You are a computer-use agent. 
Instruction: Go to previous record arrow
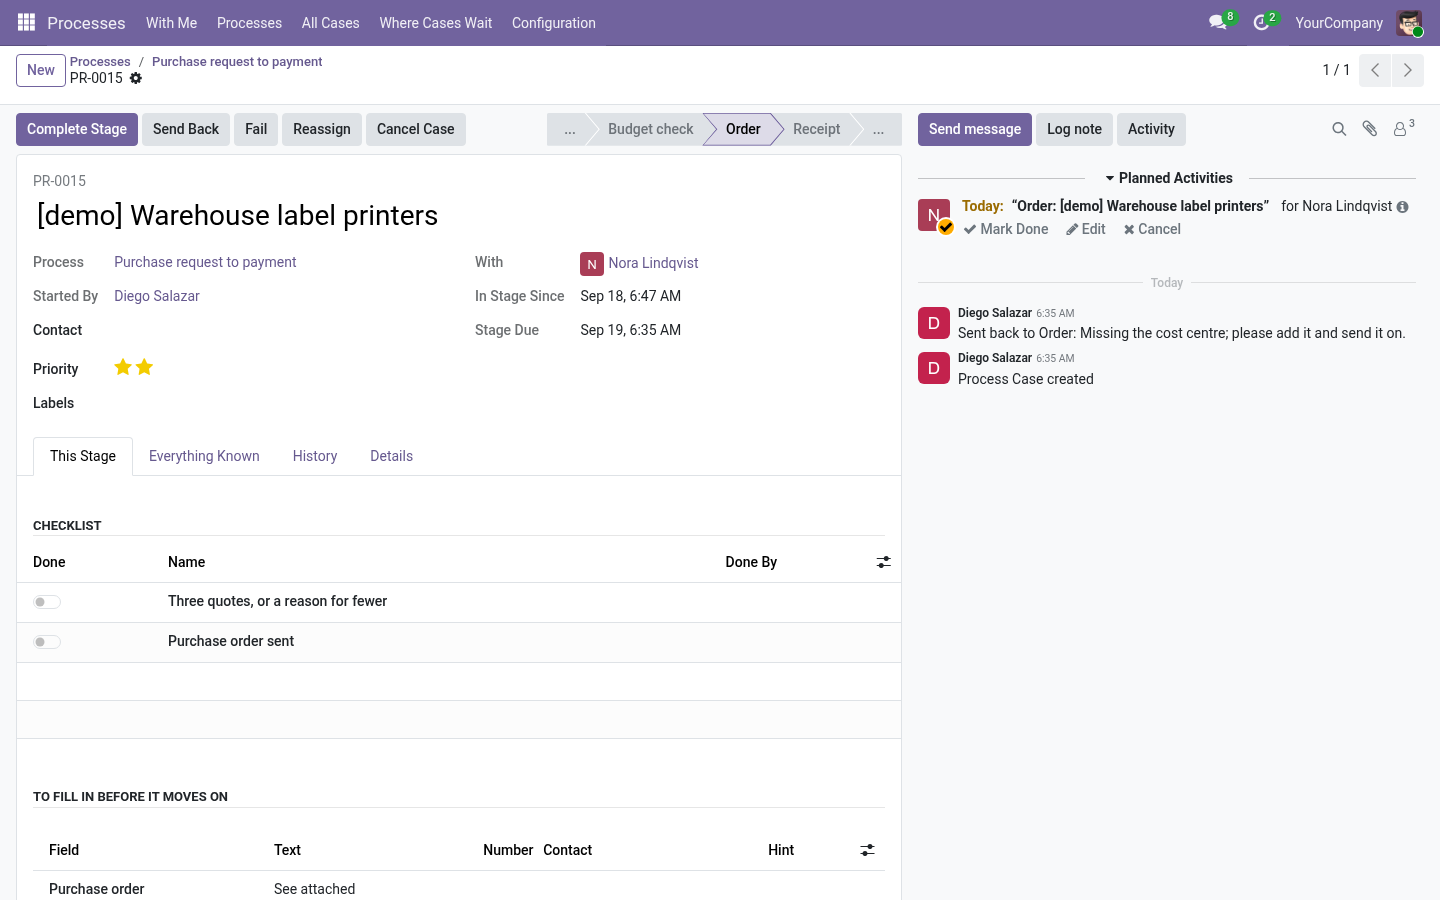coord(1375,70)
